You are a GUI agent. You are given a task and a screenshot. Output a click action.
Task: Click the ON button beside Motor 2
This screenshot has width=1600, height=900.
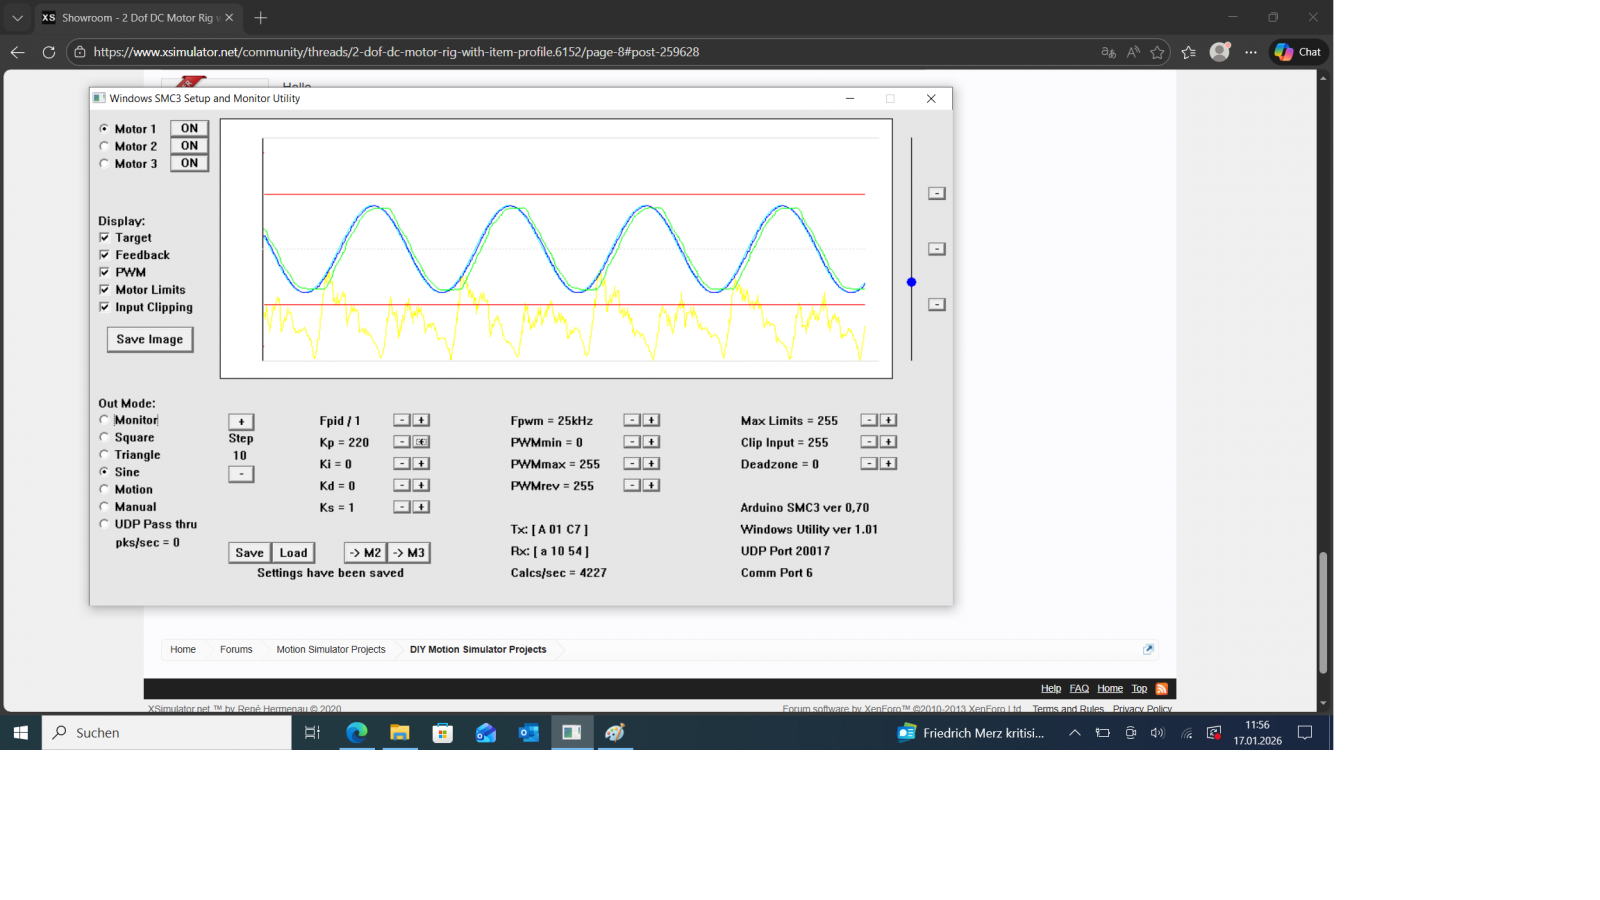[189, 146]
